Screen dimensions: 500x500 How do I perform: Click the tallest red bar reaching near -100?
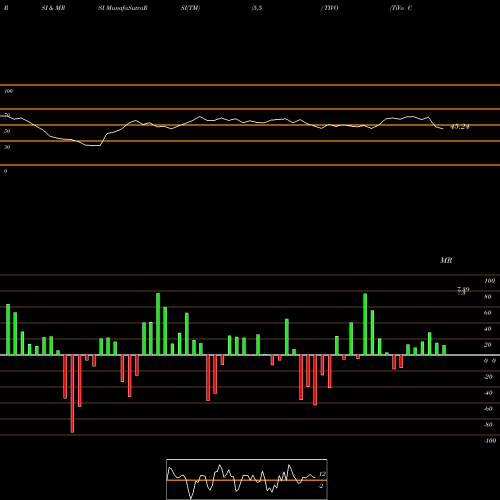coord(72,394)
